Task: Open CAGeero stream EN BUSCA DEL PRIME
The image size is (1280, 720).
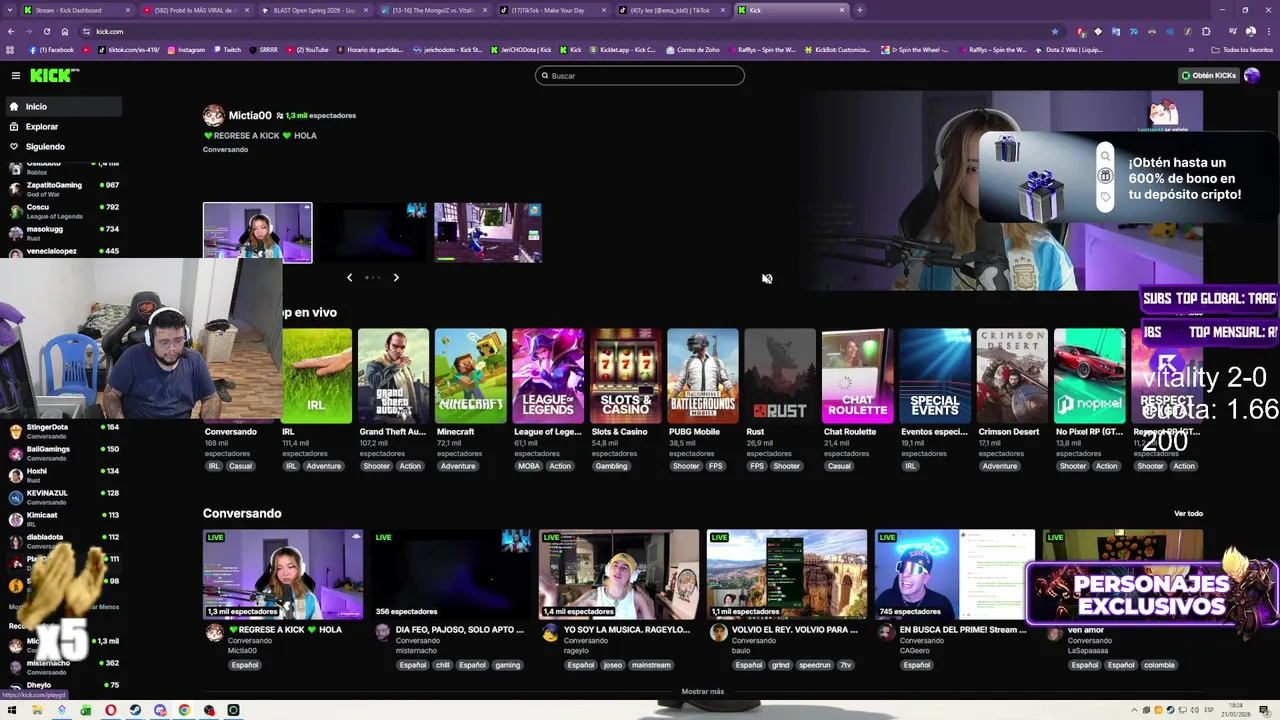Action: tap(955, 575)
